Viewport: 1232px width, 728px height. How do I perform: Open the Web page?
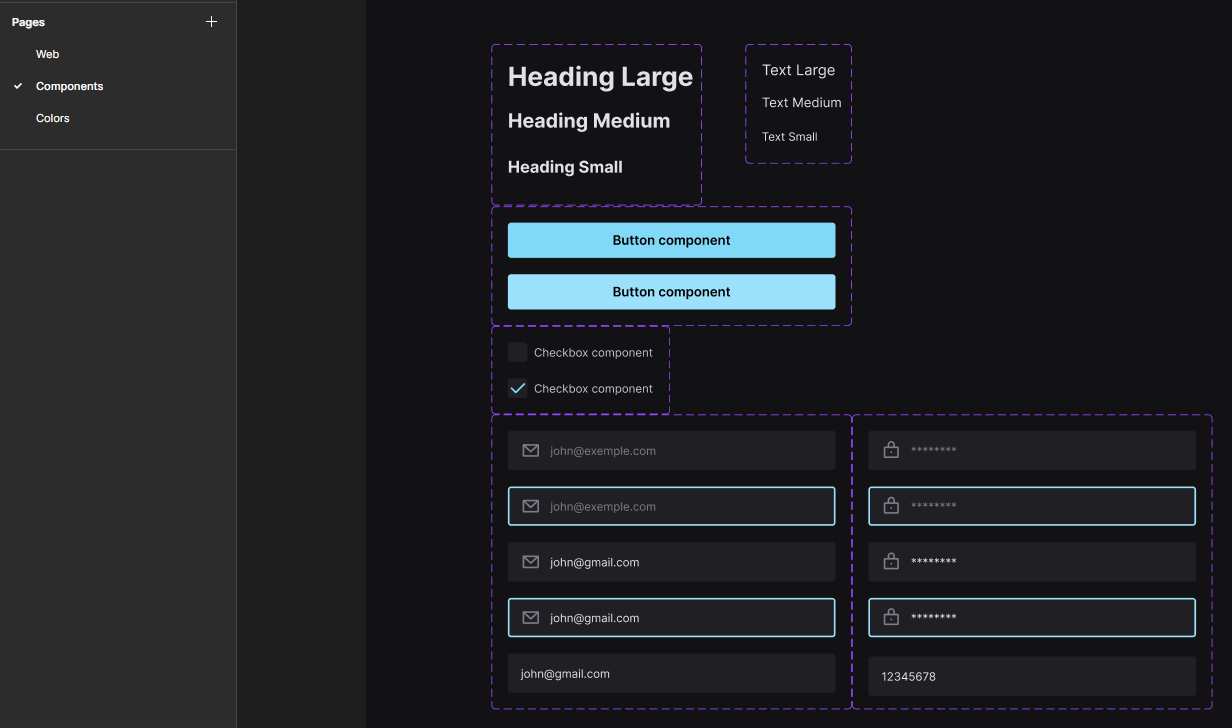[x=47, y=54]
